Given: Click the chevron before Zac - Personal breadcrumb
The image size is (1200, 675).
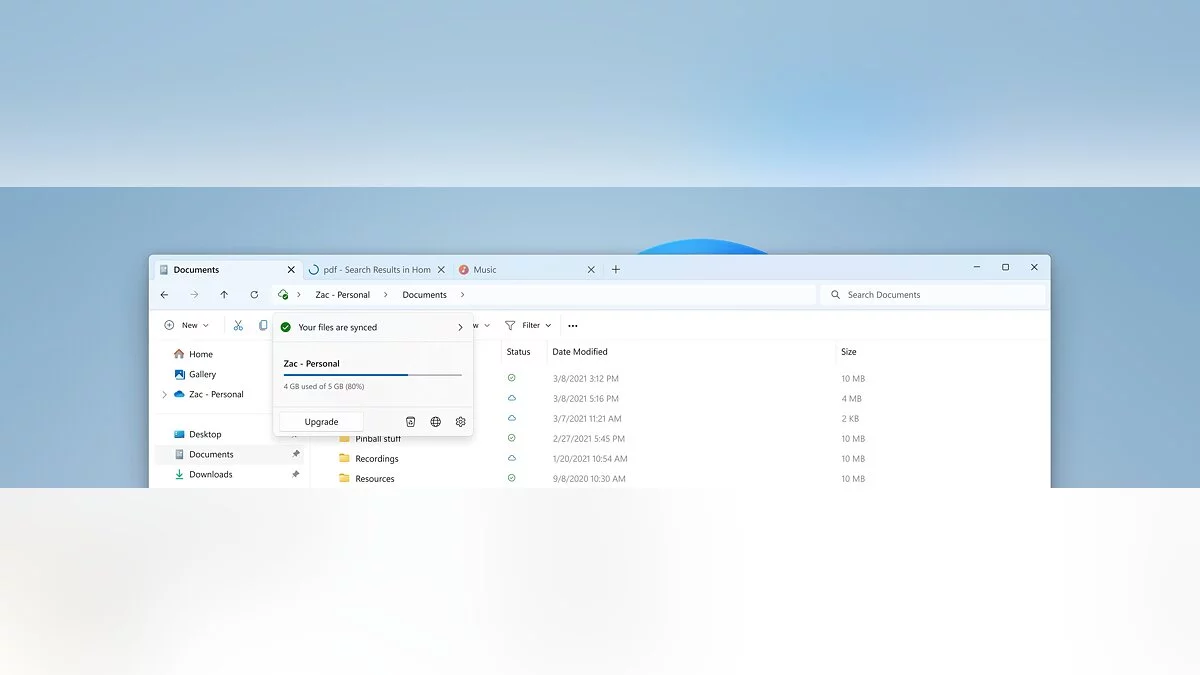Looking at the screenshot, I should tap(299, 295).
